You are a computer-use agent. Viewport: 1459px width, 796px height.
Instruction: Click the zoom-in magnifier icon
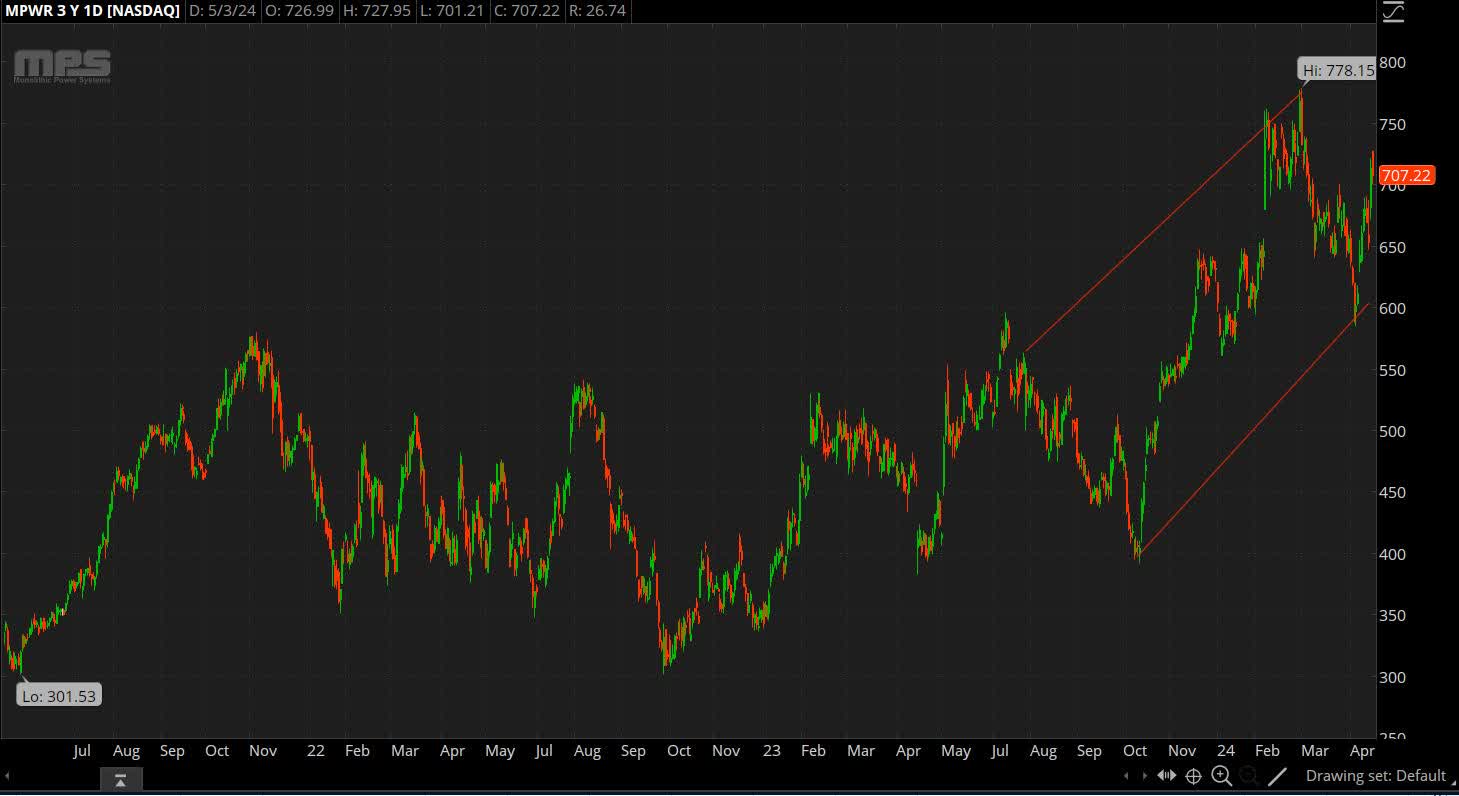pos(1221,776)
